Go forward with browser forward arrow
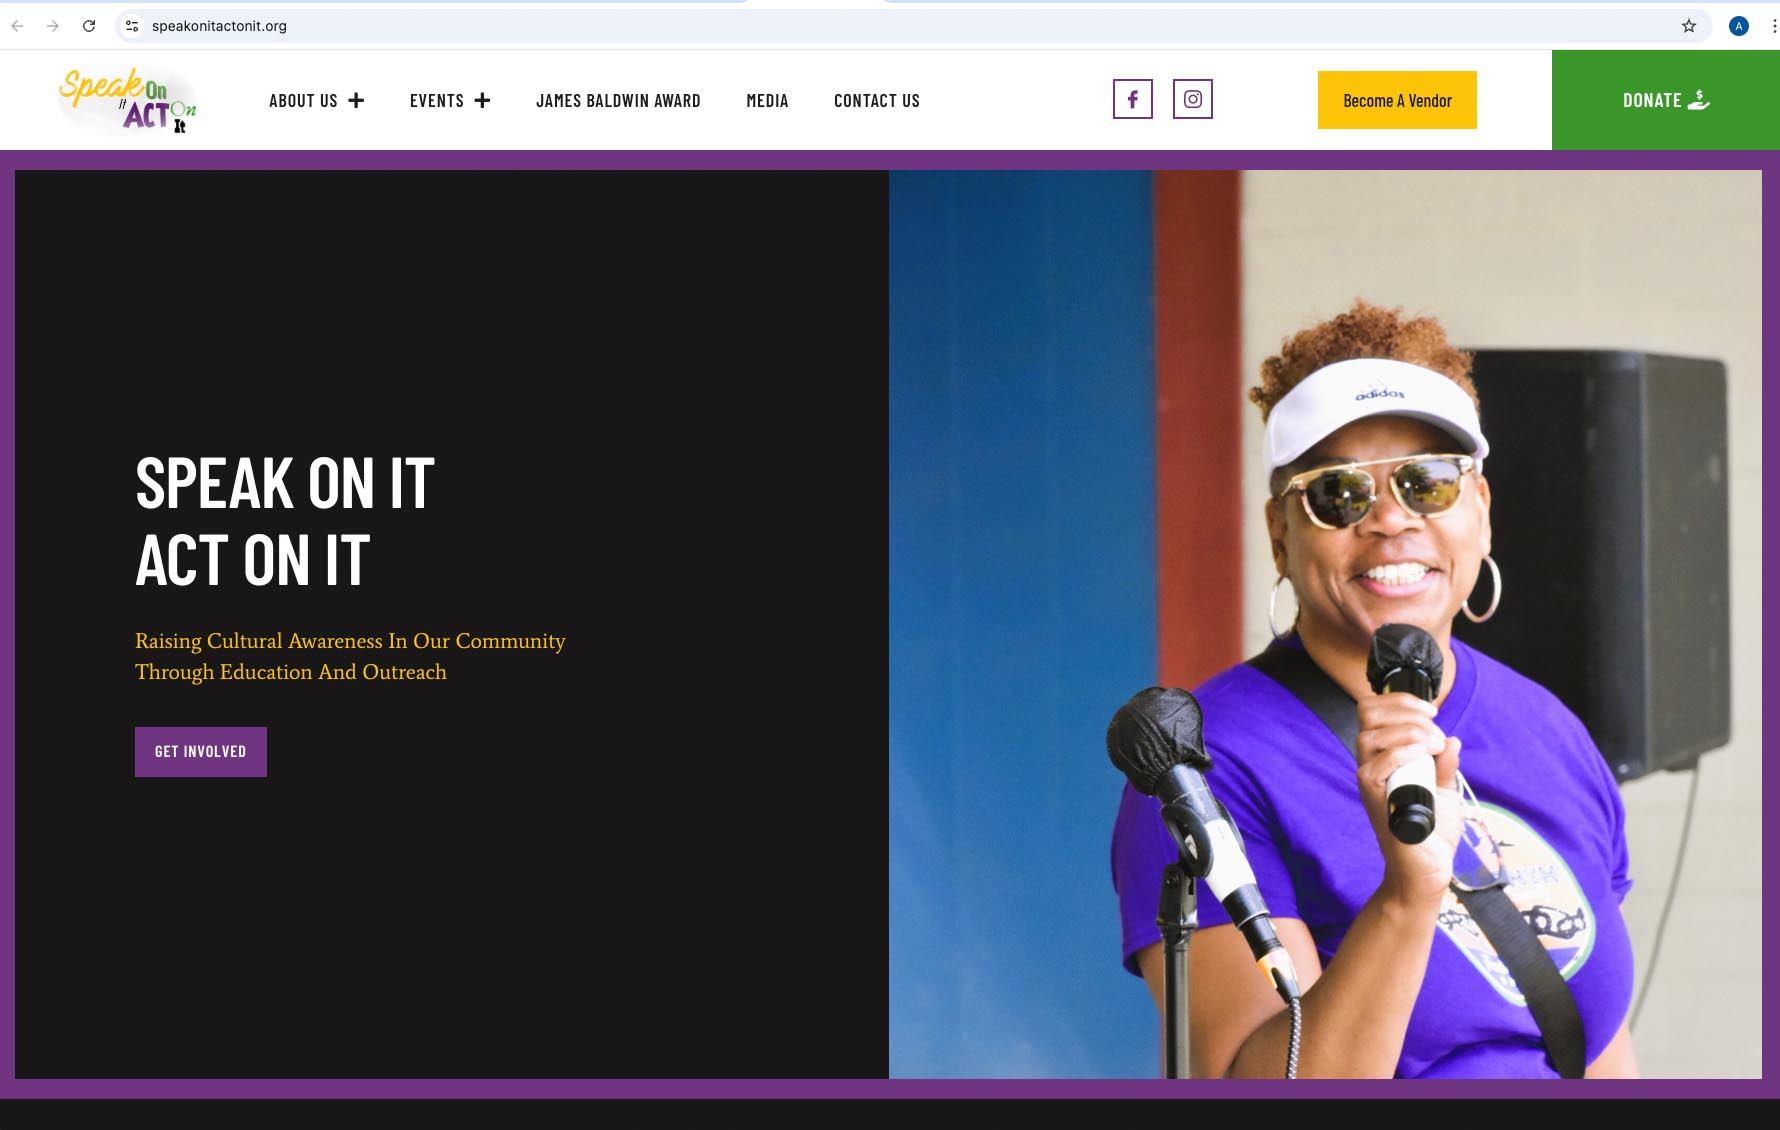This screenshot has height=1130, width=1780. 53,26
